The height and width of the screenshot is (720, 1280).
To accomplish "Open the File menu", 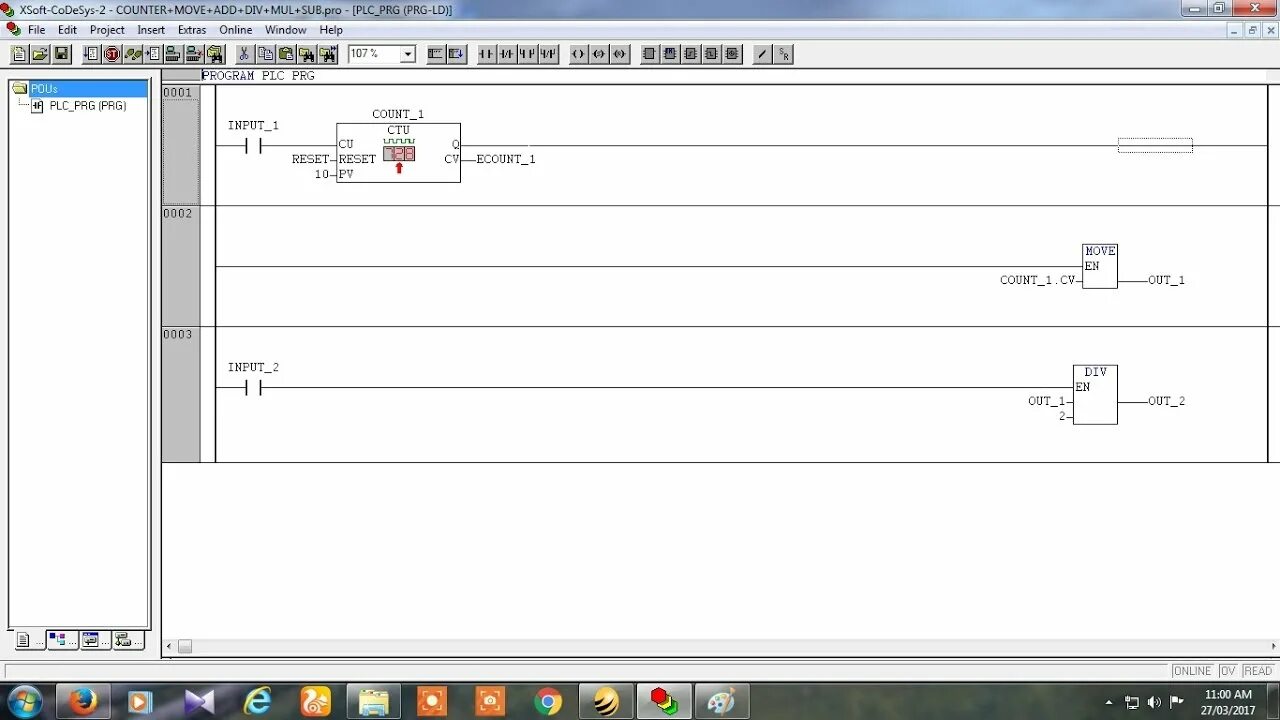I will coord(37,30).
